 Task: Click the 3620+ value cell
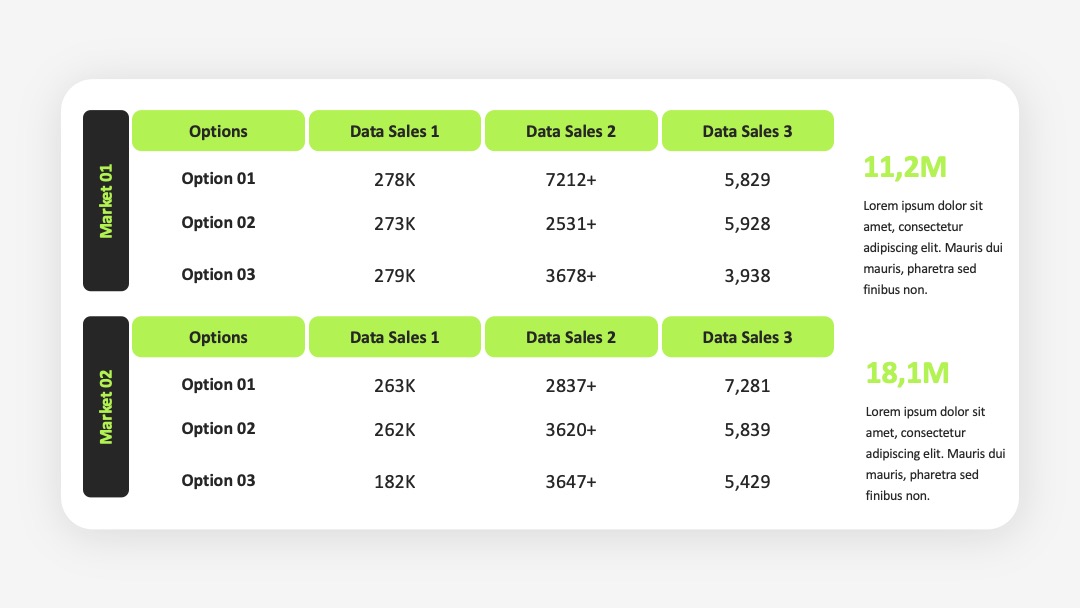(571, 430)
